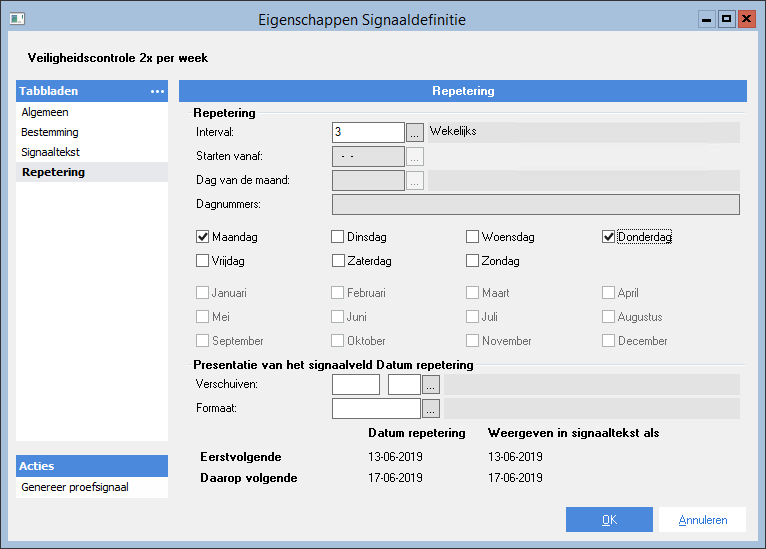
Task: Click the Interval input field
Action: point(367,131)
